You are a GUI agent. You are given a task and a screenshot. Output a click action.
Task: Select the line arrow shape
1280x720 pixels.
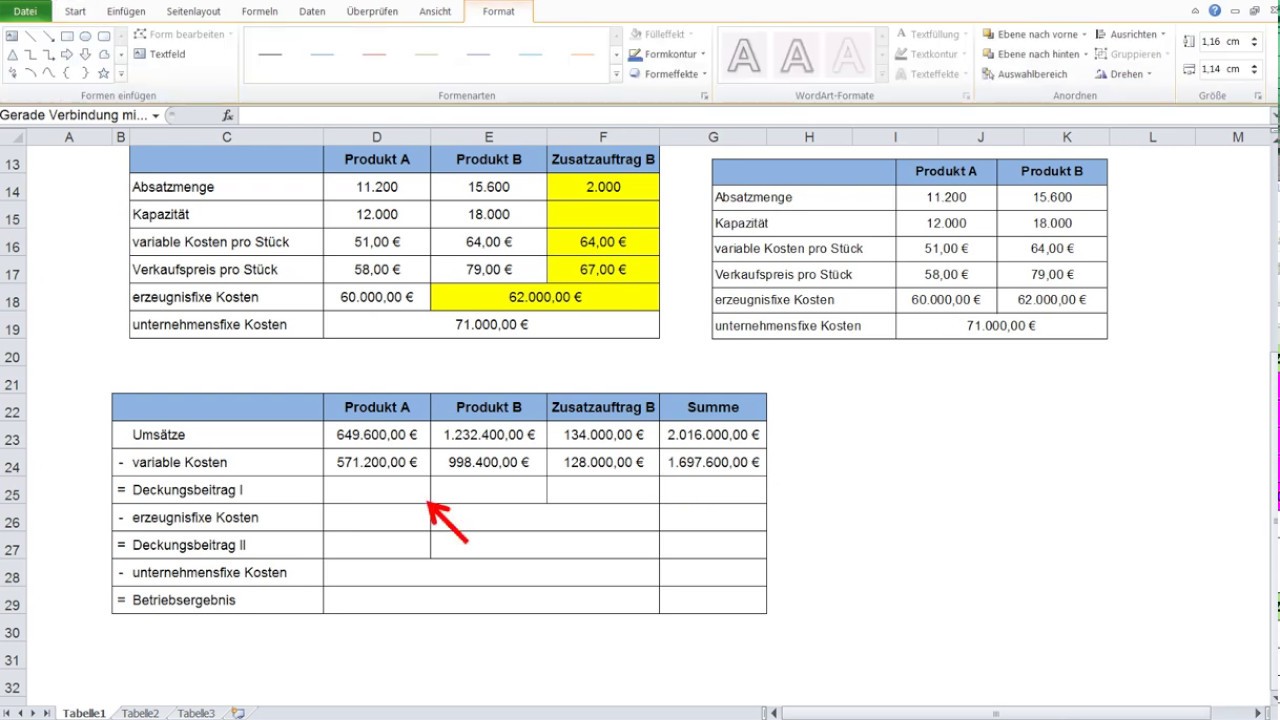tap(48, 36)
